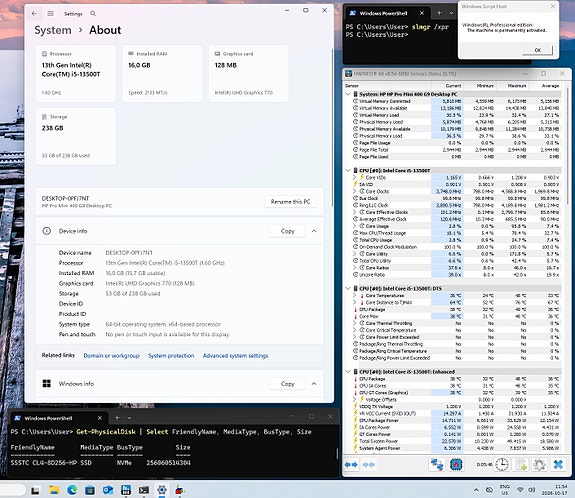575x498 pixels.
Task: Open HWiNFO network remote connection icon
Action: [437, 465]
